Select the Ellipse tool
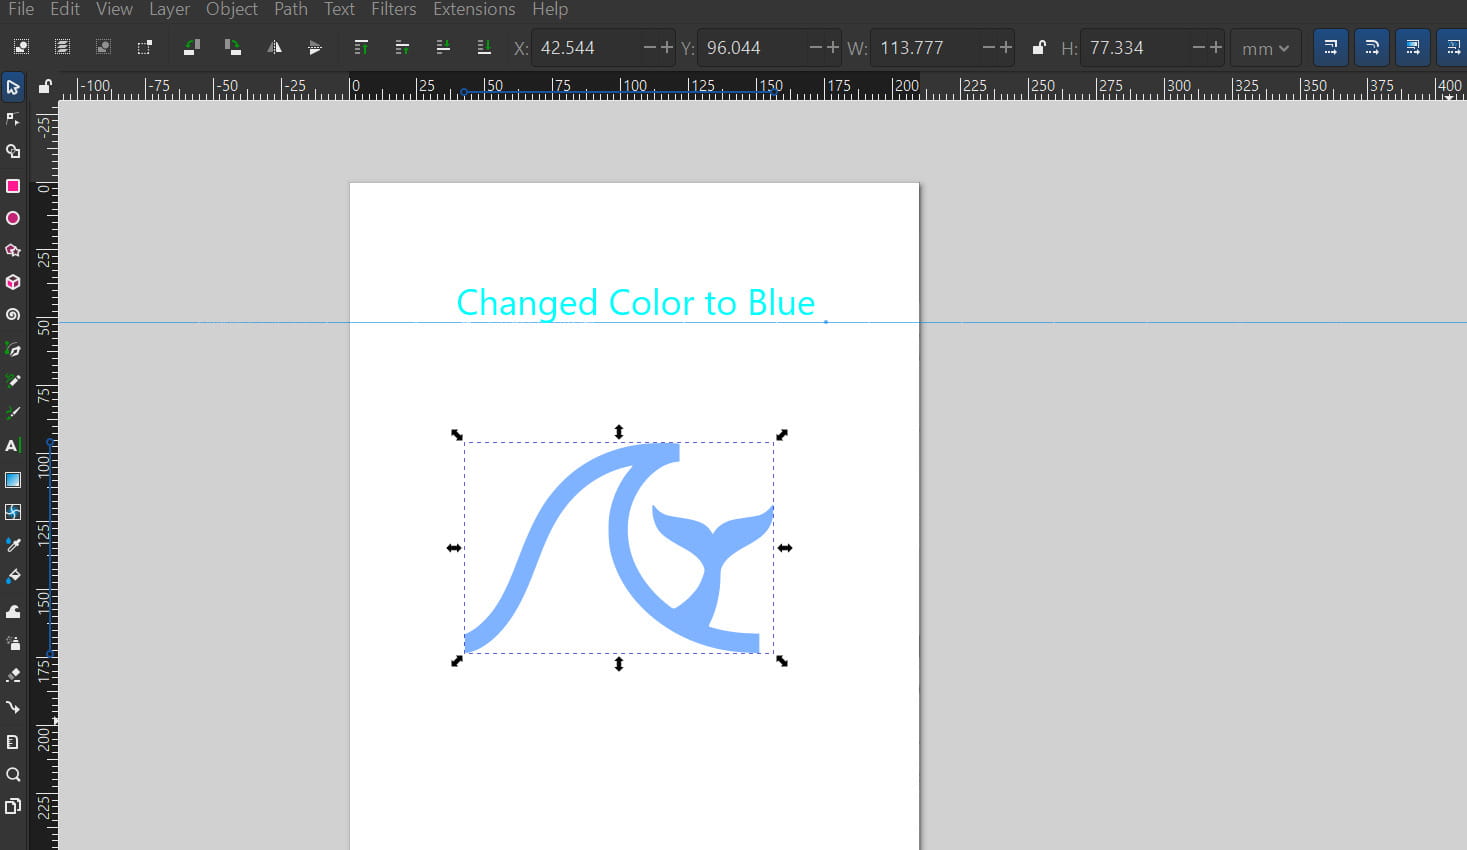This screenshot has height=850, width=1467. tap(13, 218)
